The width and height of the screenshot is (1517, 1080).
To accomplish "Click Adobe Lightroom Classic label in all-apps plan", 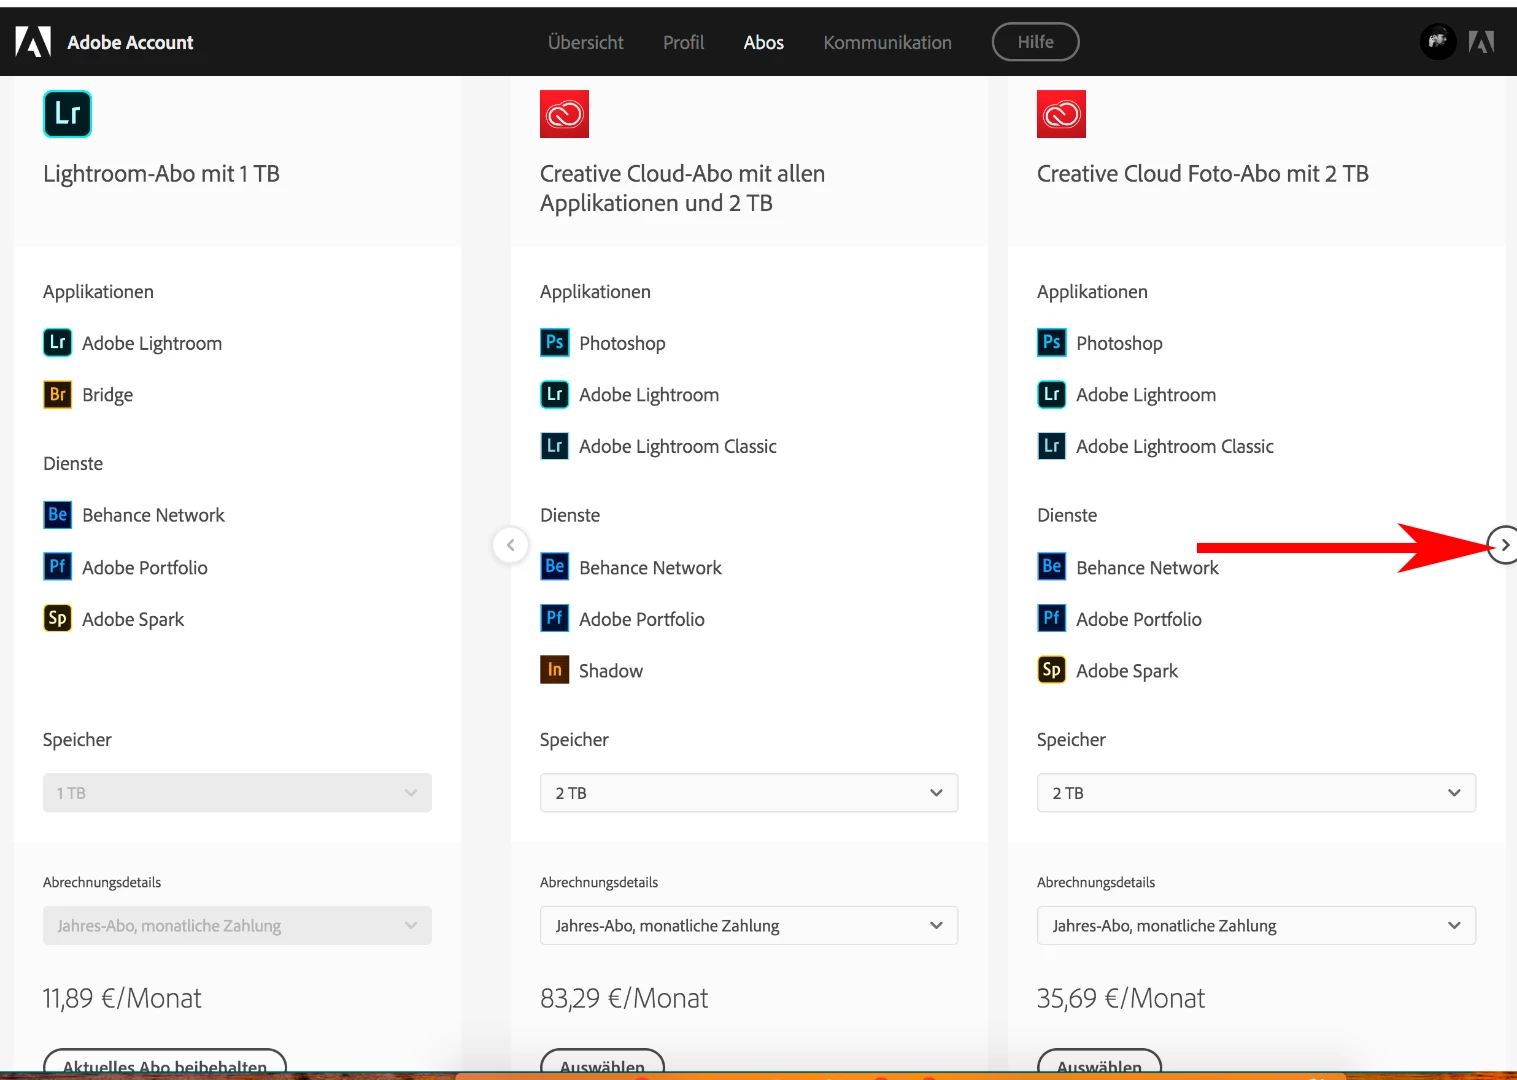I will [678, 447].
